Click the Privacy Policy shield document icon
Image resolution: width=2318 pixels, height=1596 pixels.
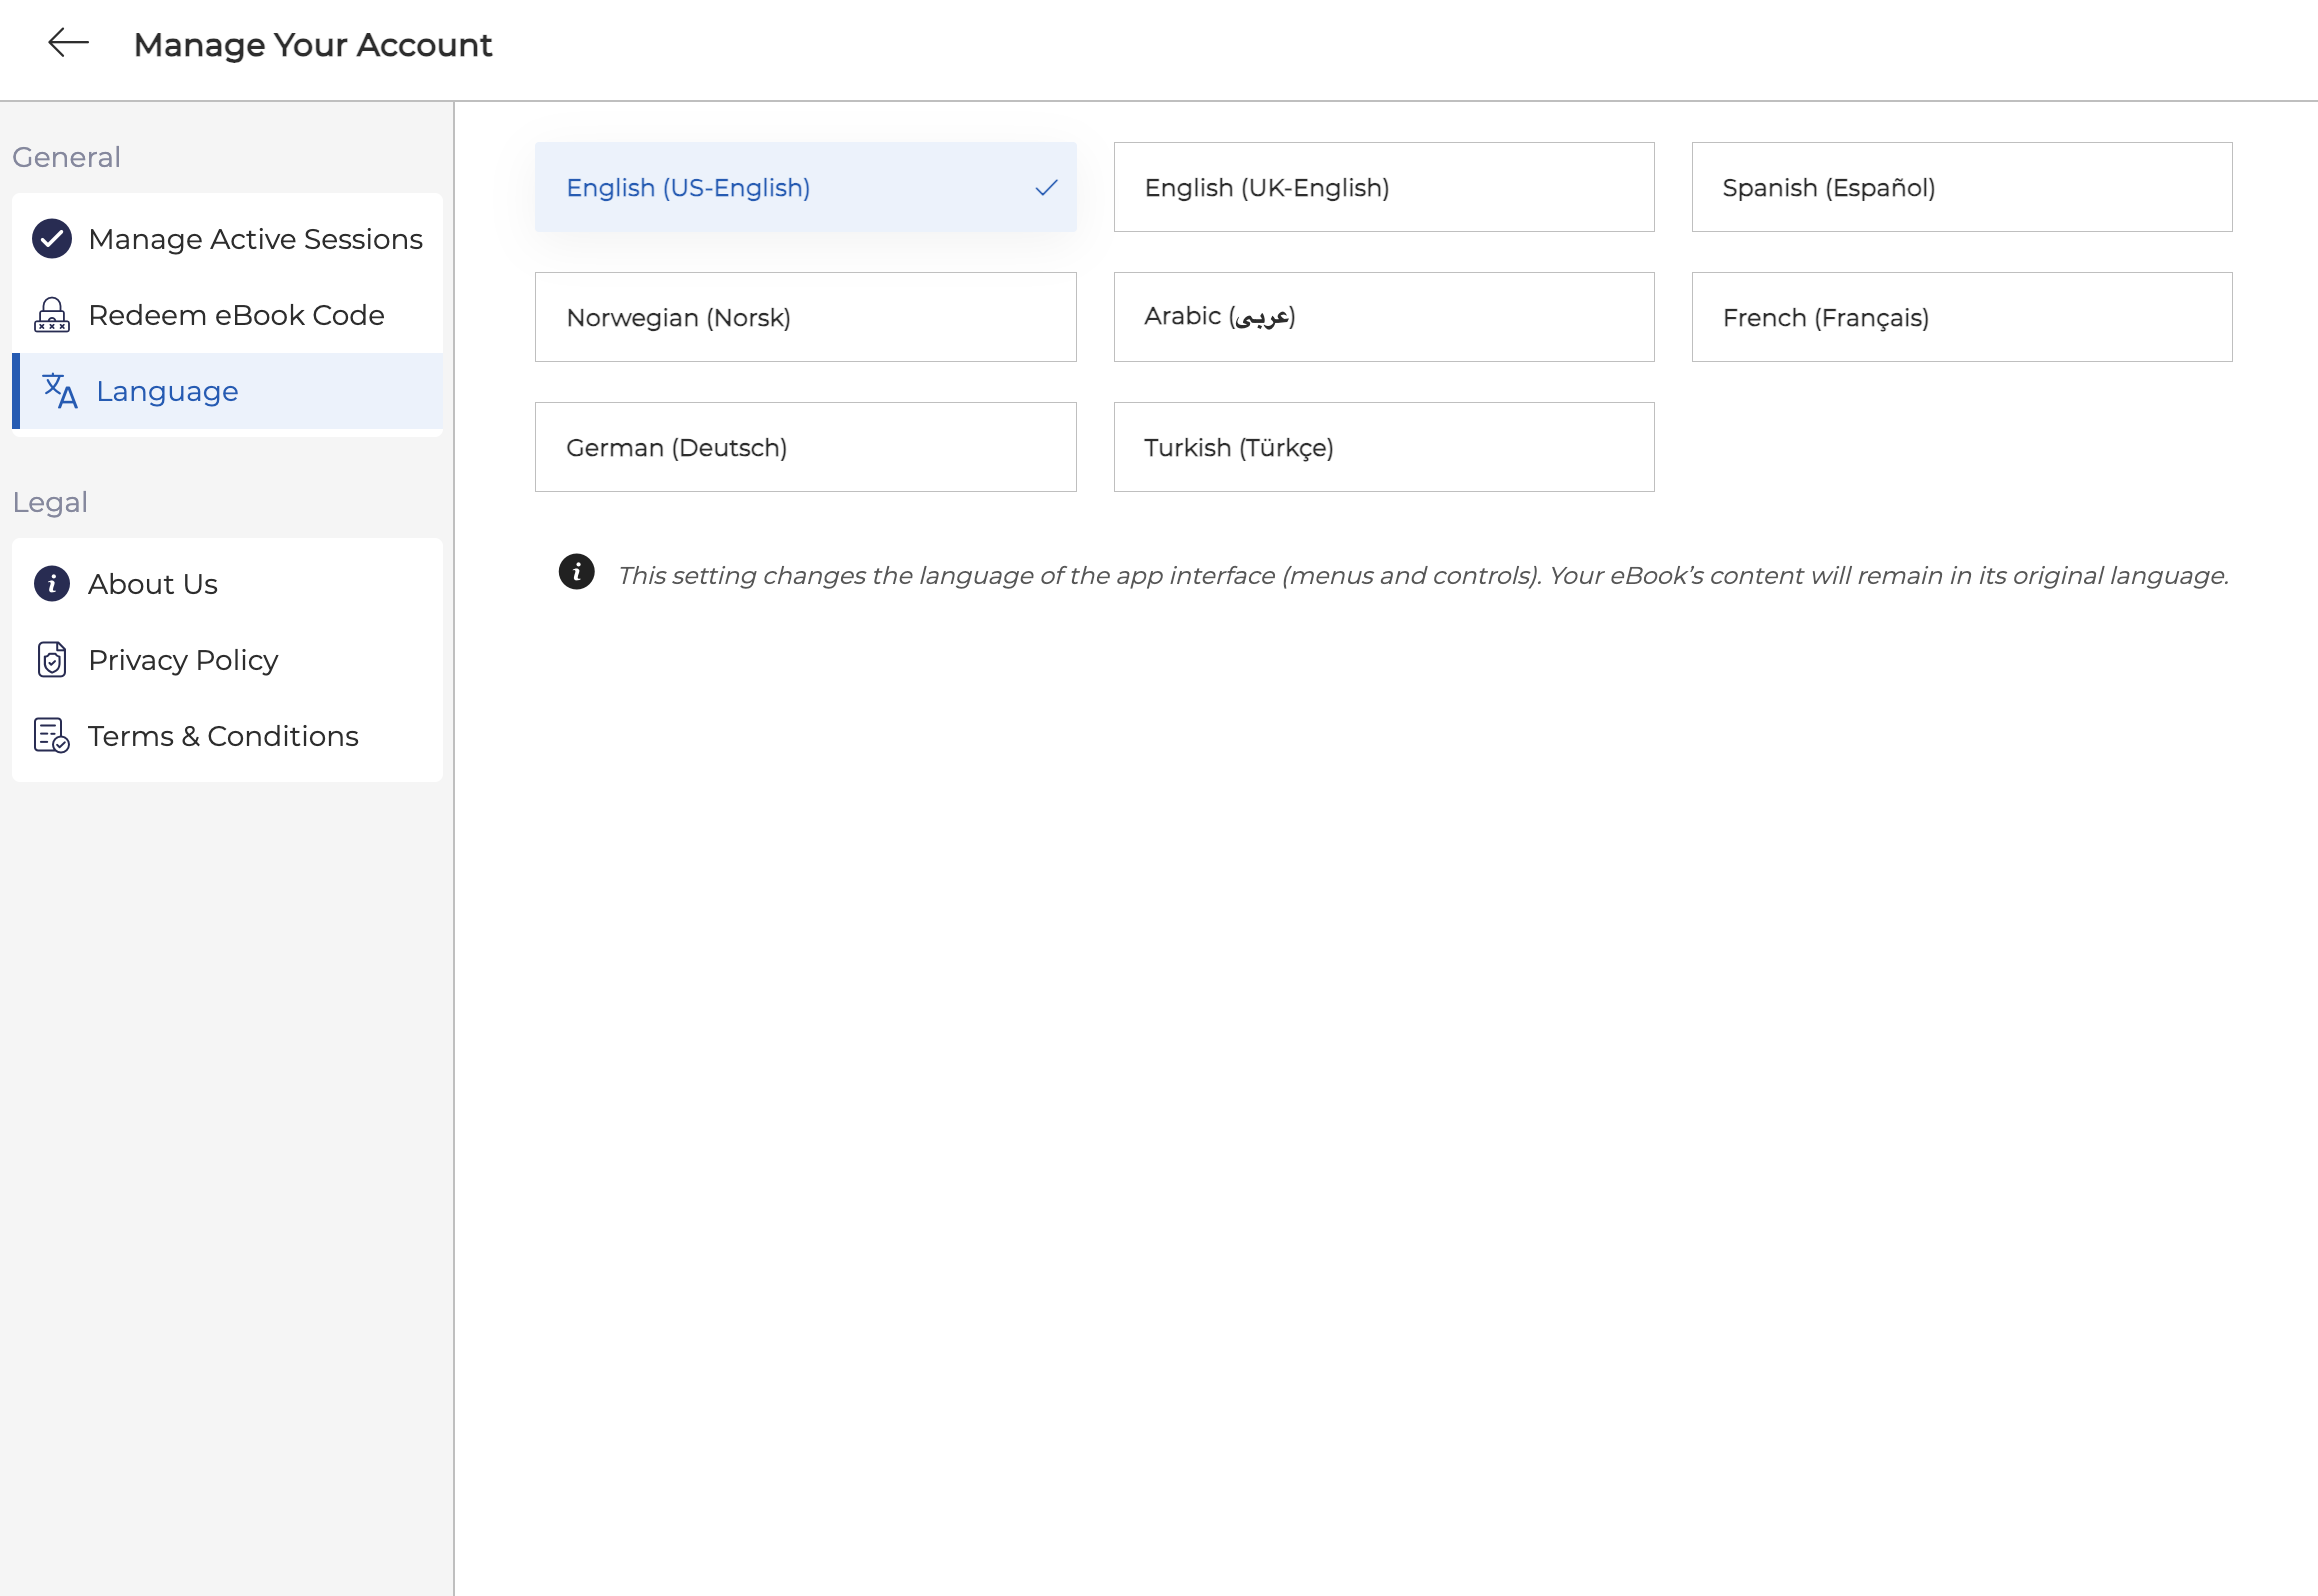pos(52,660)
